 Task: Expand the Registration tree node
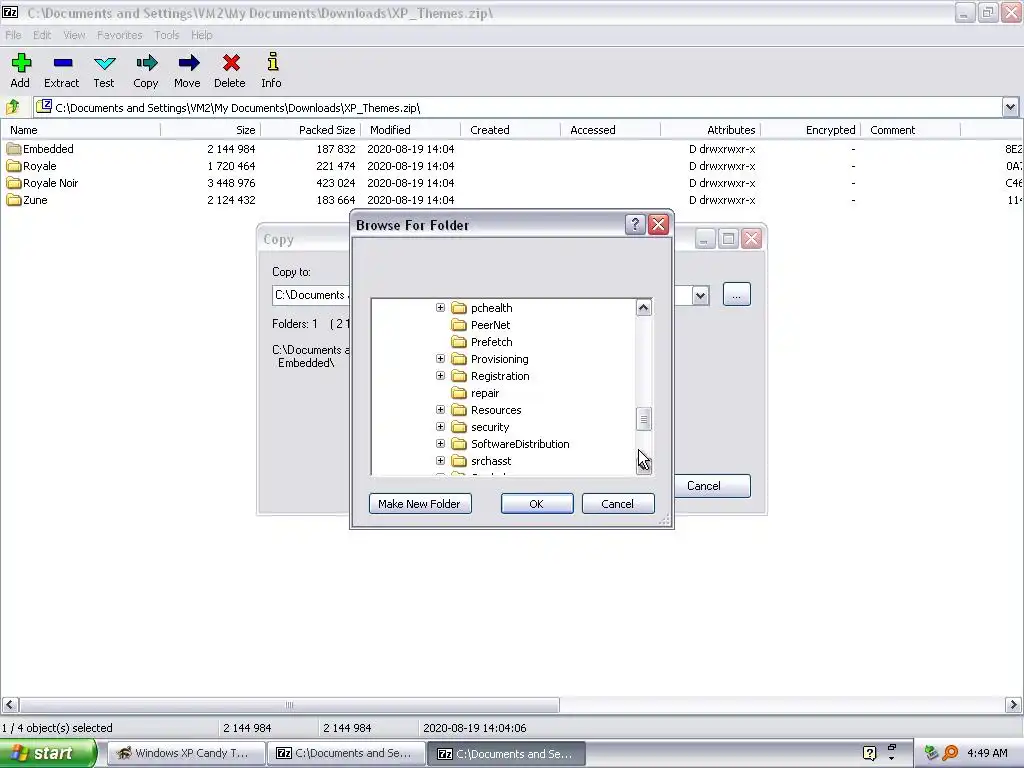(440, 376)
